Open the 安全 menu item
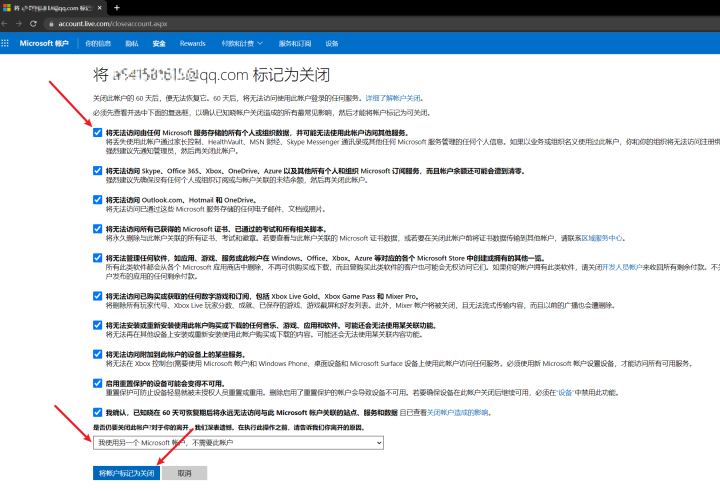 click(x=159, y=44)
